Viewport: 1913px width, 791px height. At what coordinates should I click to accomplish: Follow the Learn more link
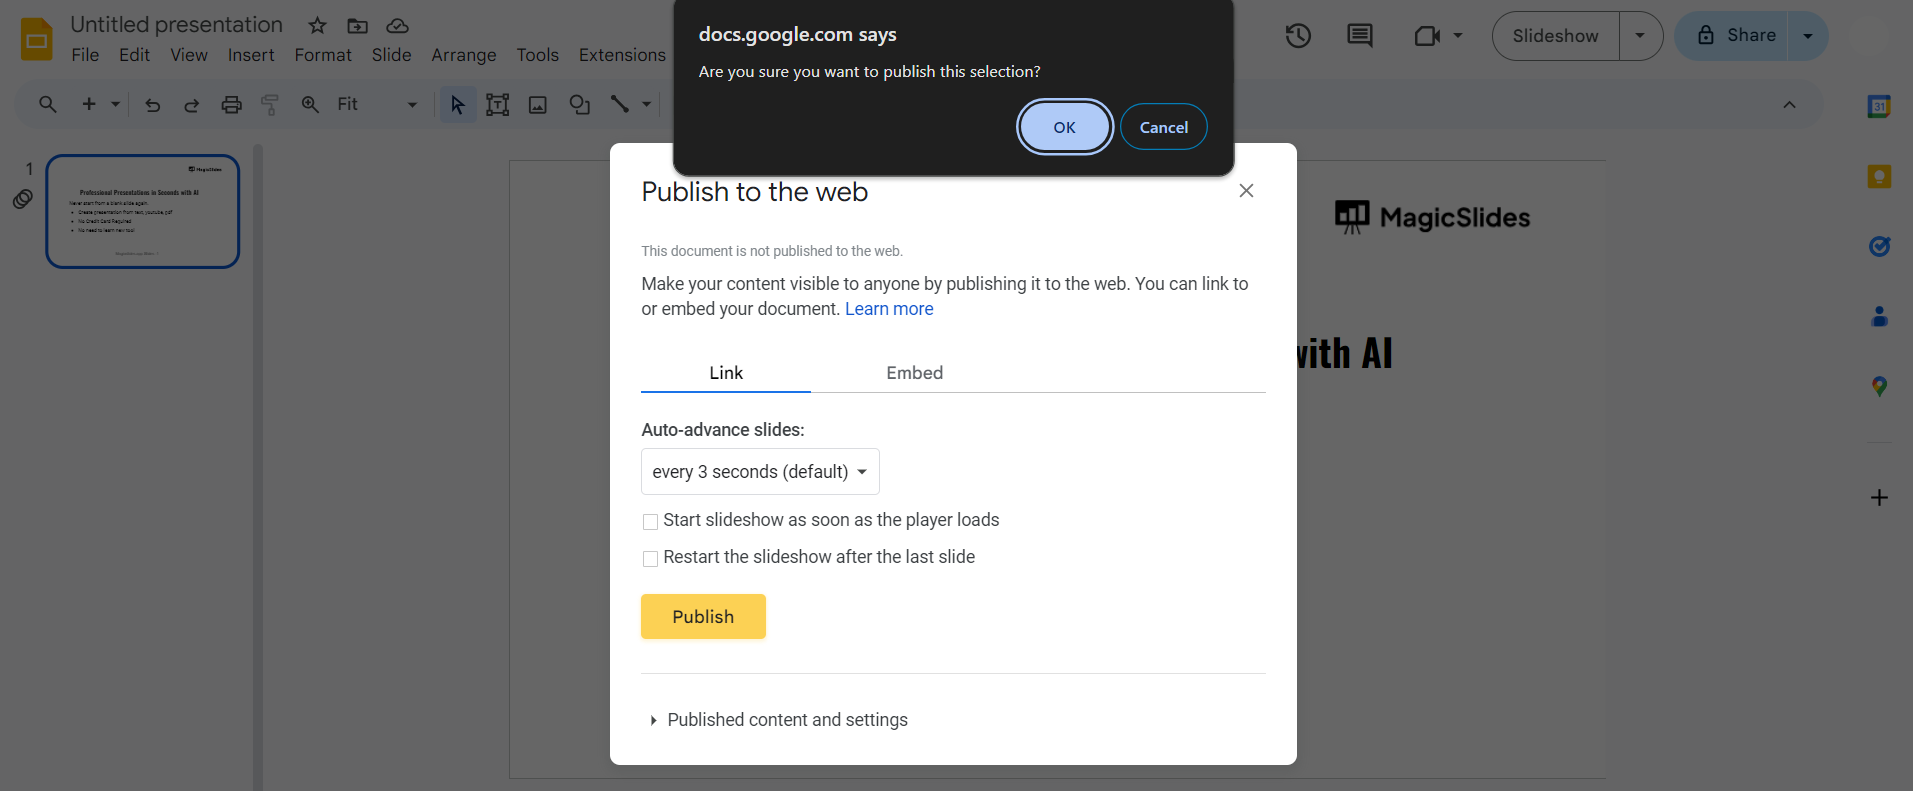[889, 309]
